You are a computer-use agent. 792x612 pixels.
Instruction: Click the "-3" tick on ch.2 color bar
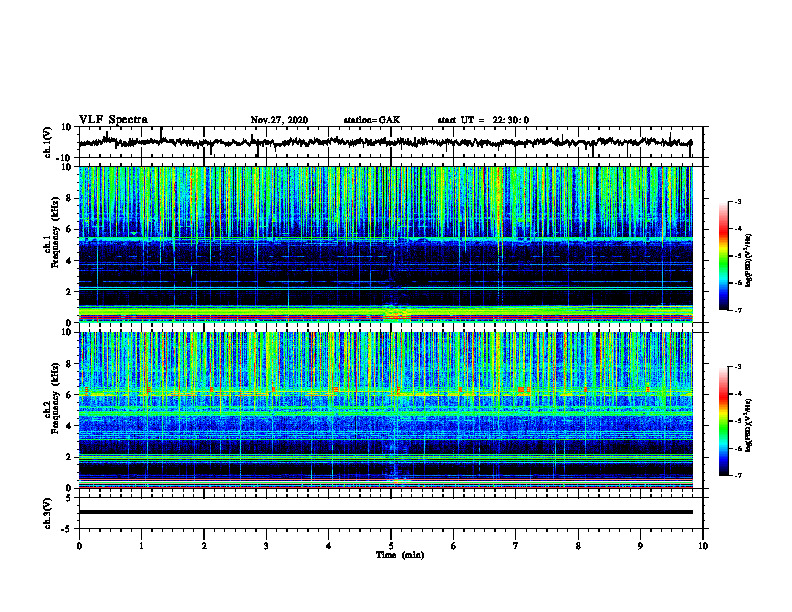point(738,367)
